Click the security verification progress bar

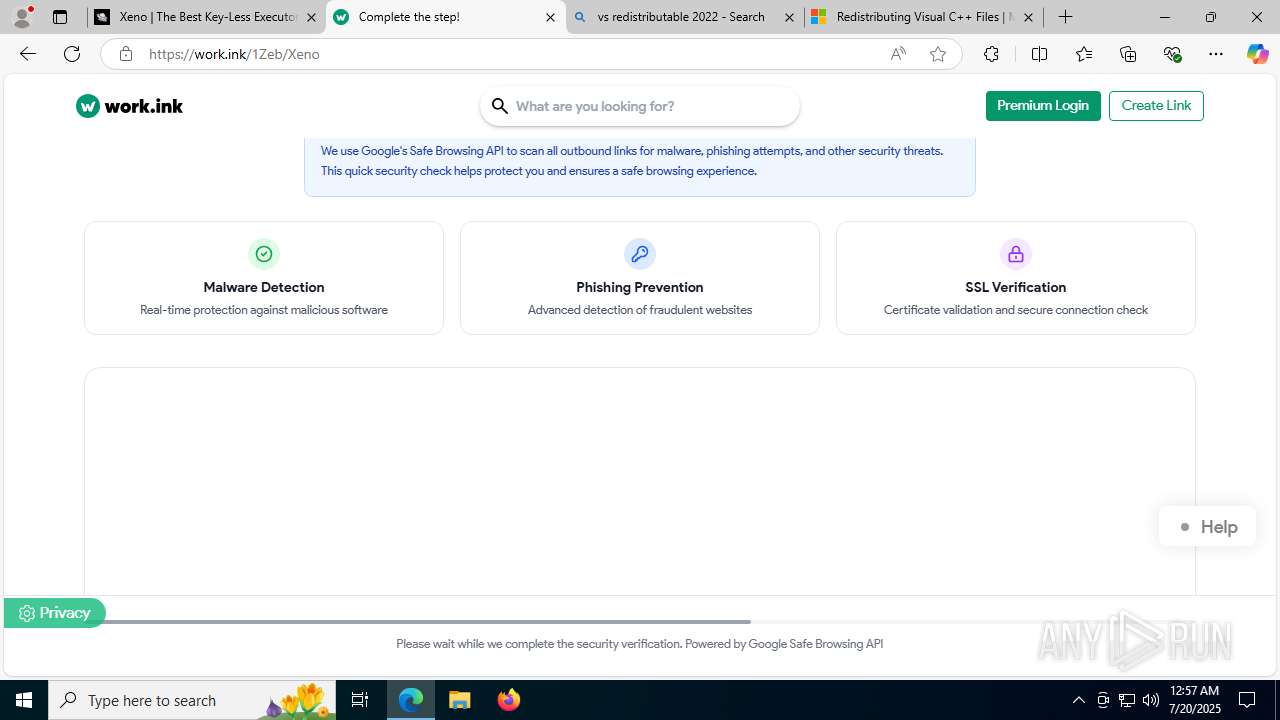(x=640, y=622)
